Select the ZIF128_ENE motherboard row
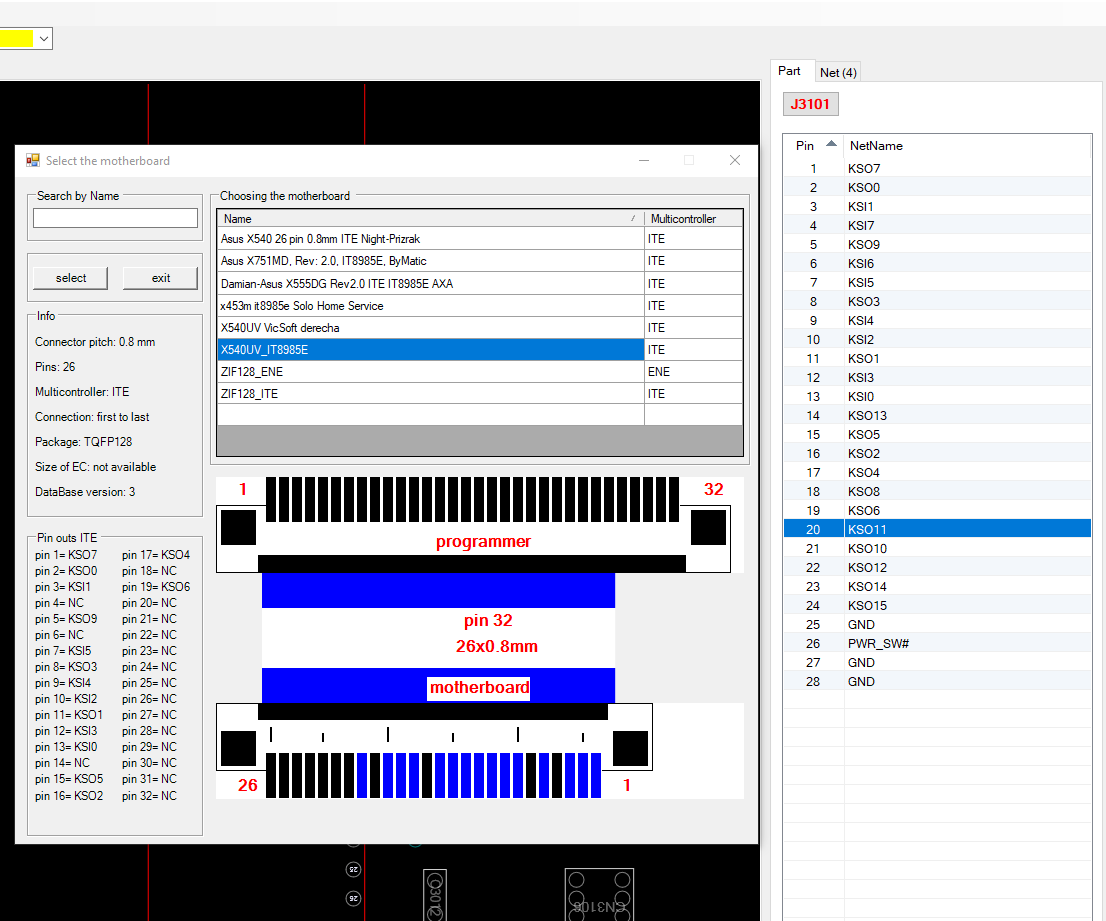The width and height of the screenshot is (1106, 921). 480,372
